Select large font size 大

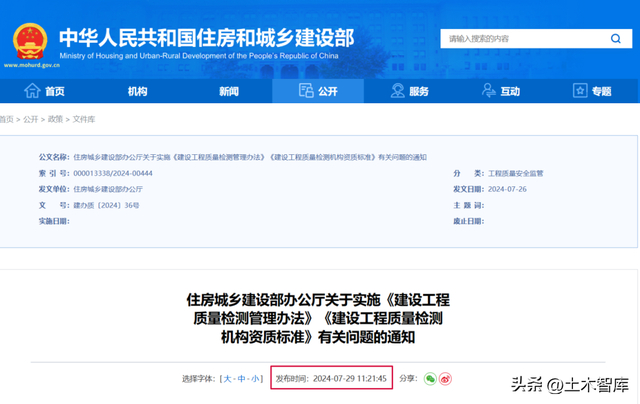[227, 379]
